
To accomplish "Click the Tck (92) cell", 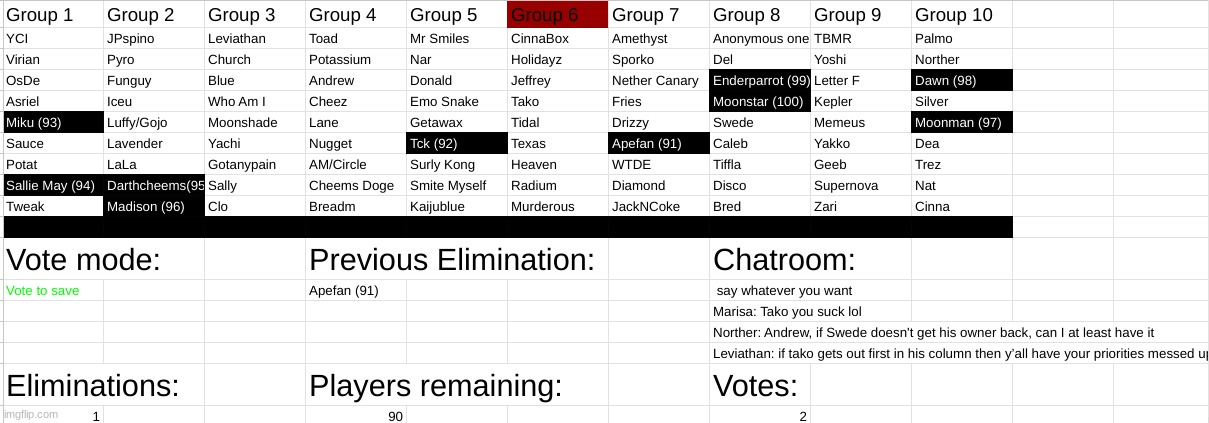I will [x=457, y=143].
